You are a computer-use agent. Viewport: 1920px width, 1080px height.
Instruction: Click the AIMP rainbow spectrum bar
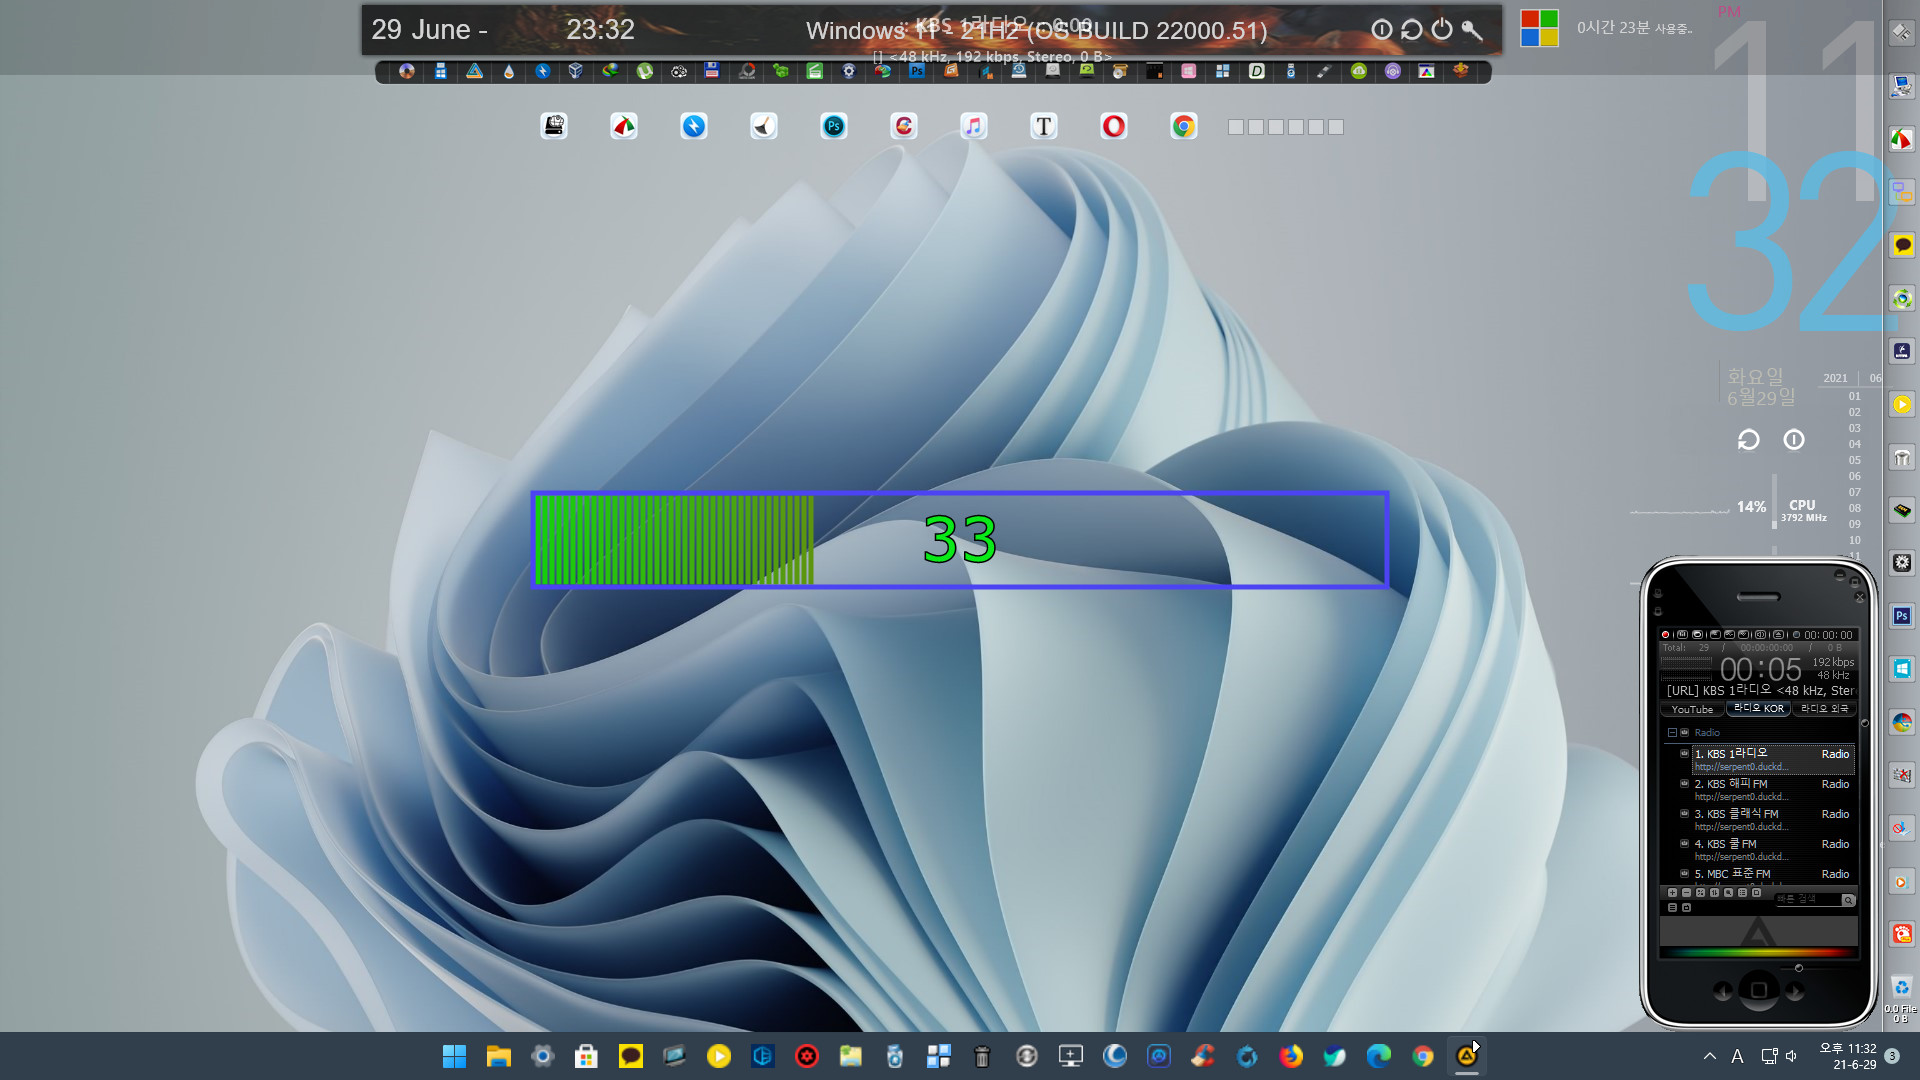pyautogui.click(x=1758, y=953)
